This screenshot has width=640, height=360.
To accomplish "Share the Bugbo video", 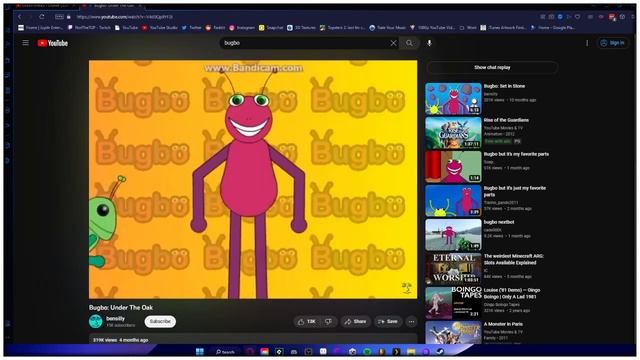I will point(356,322).
